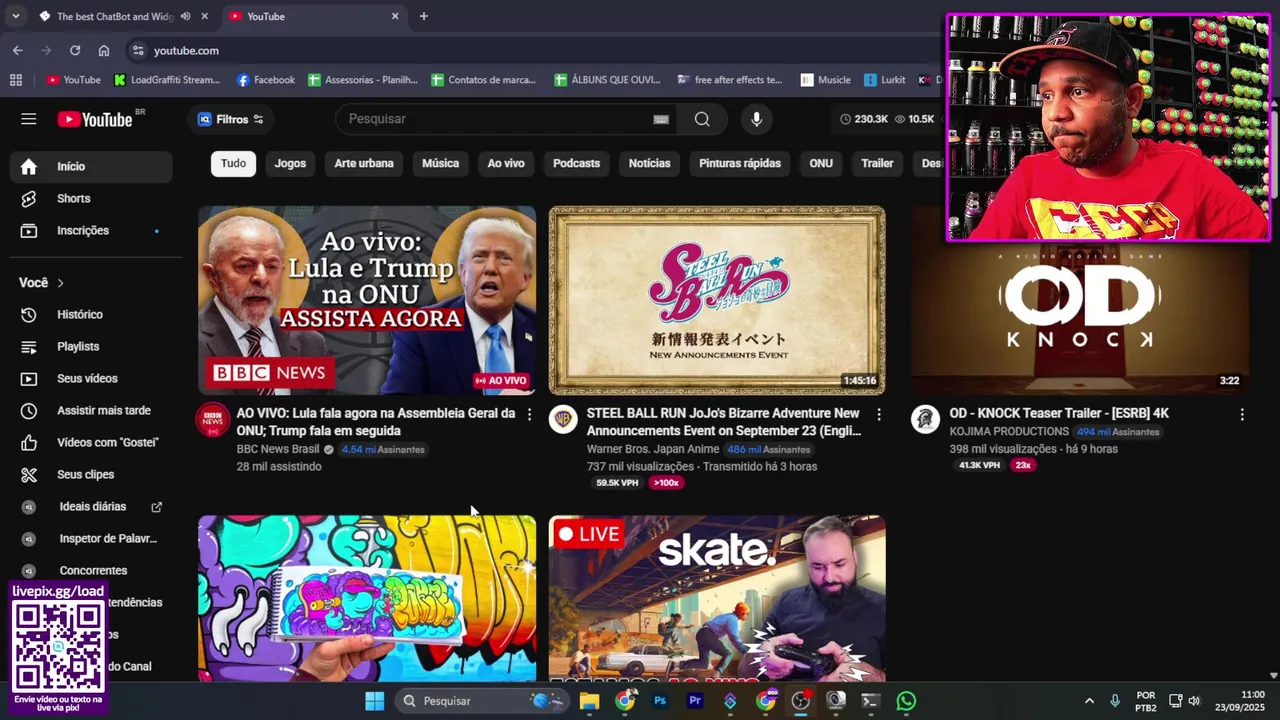
Task: Select the Podcasts filter chip
Action: 577,163
